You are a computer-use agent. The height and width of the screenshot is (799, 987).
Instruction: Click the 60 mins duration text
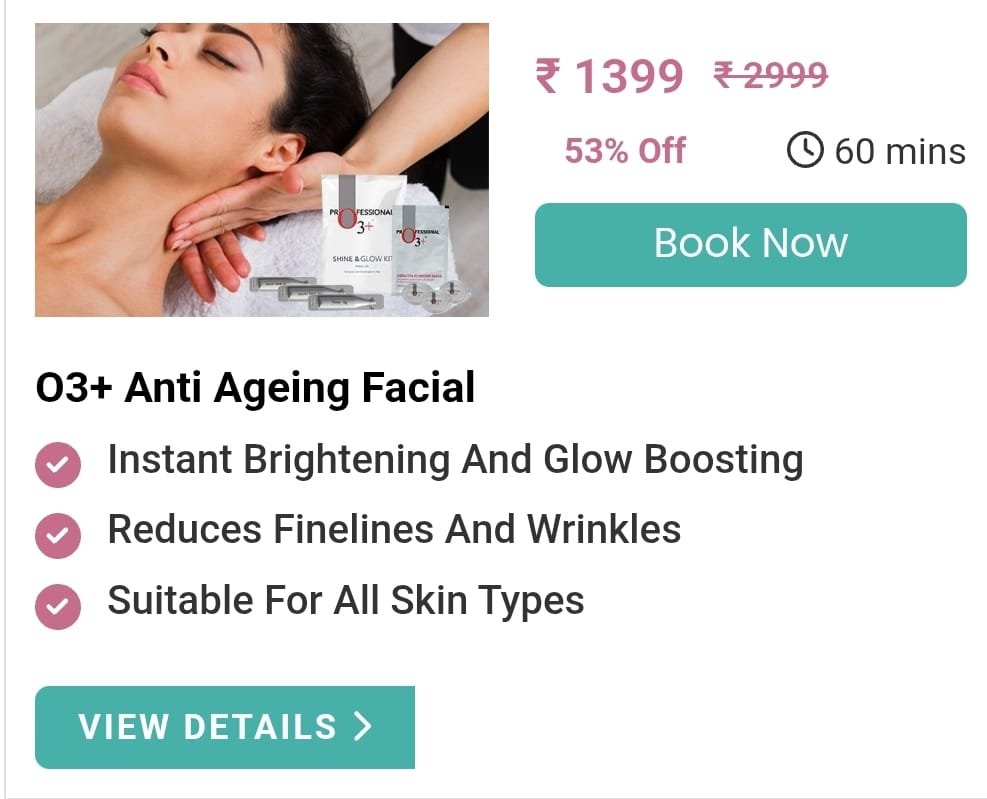coord(900,152)
